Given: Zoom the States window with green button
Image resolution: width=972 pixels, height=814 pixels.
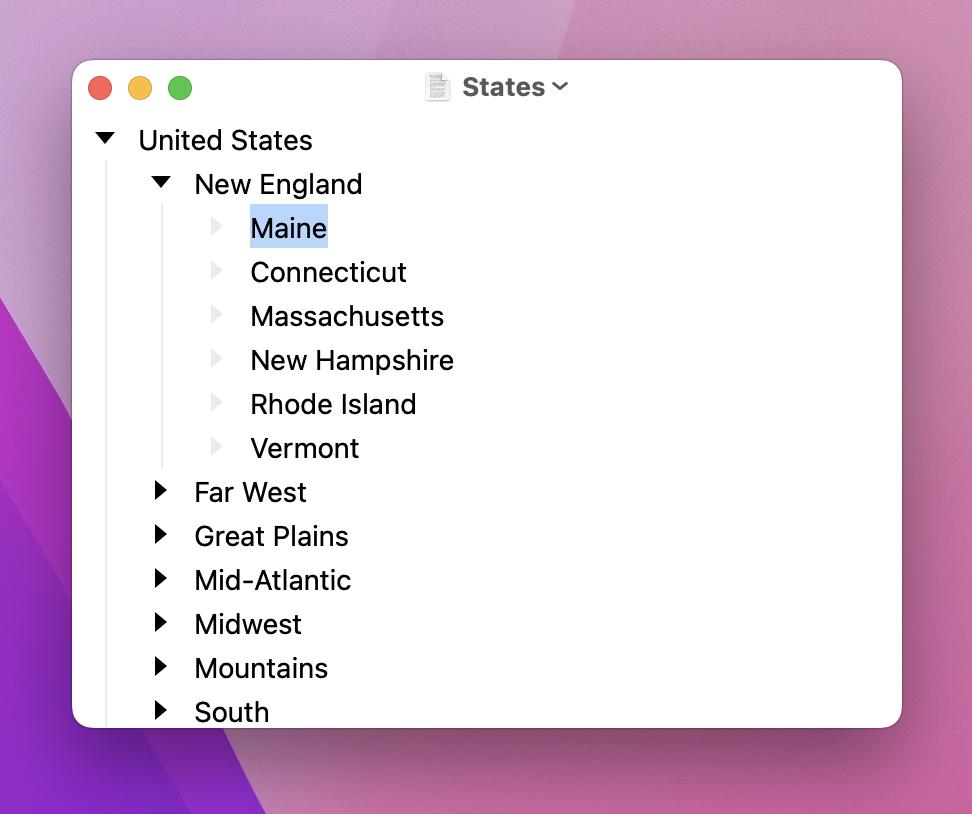Looking at the screenshot, I should pos(180,88).
